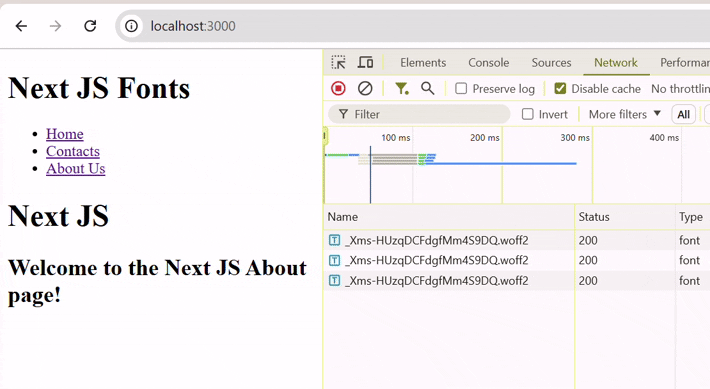Open the Contacts link
Viewport: 710px width, 389px height.
(73, 151)
